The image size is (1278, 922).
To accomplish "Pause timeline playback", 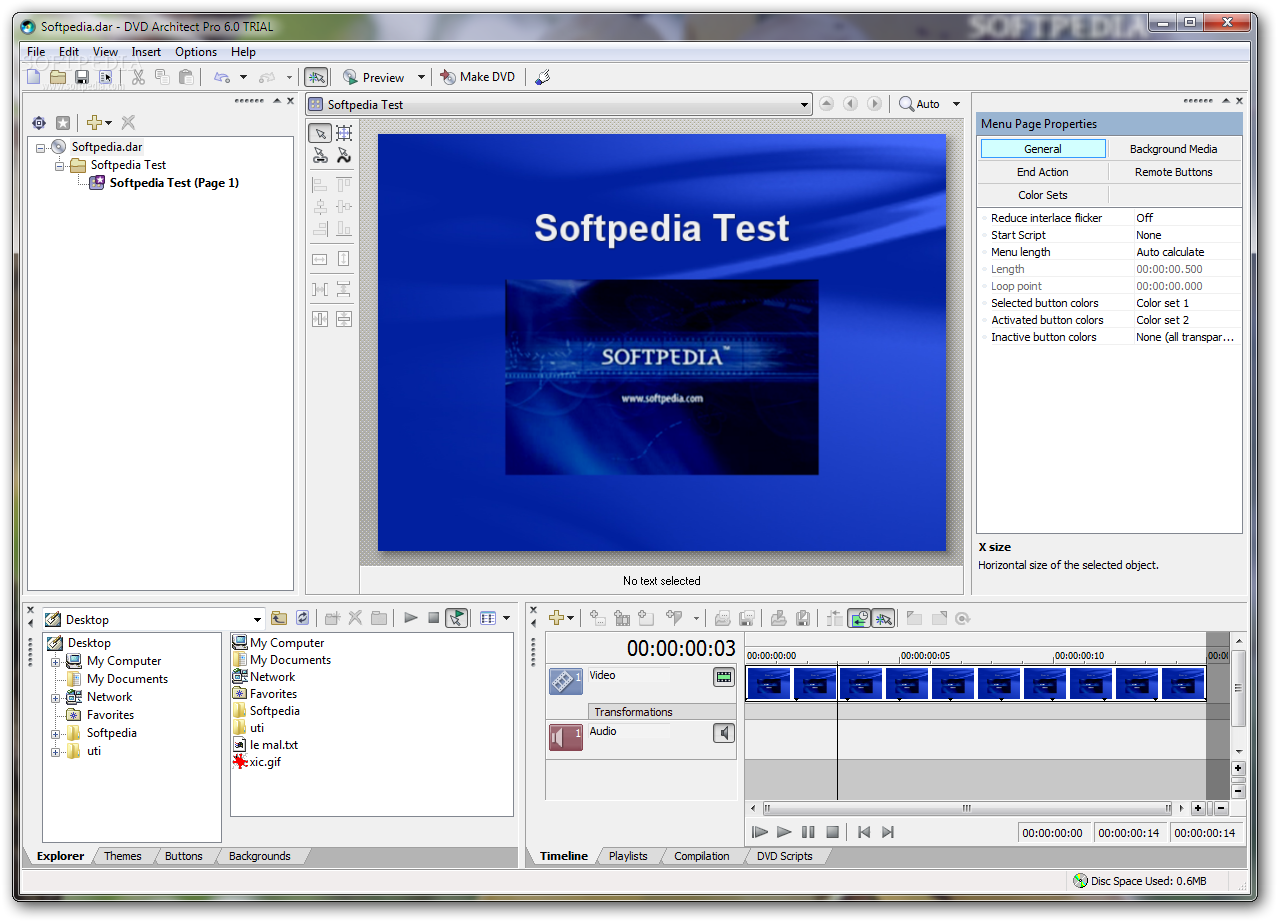I will 808,832.
